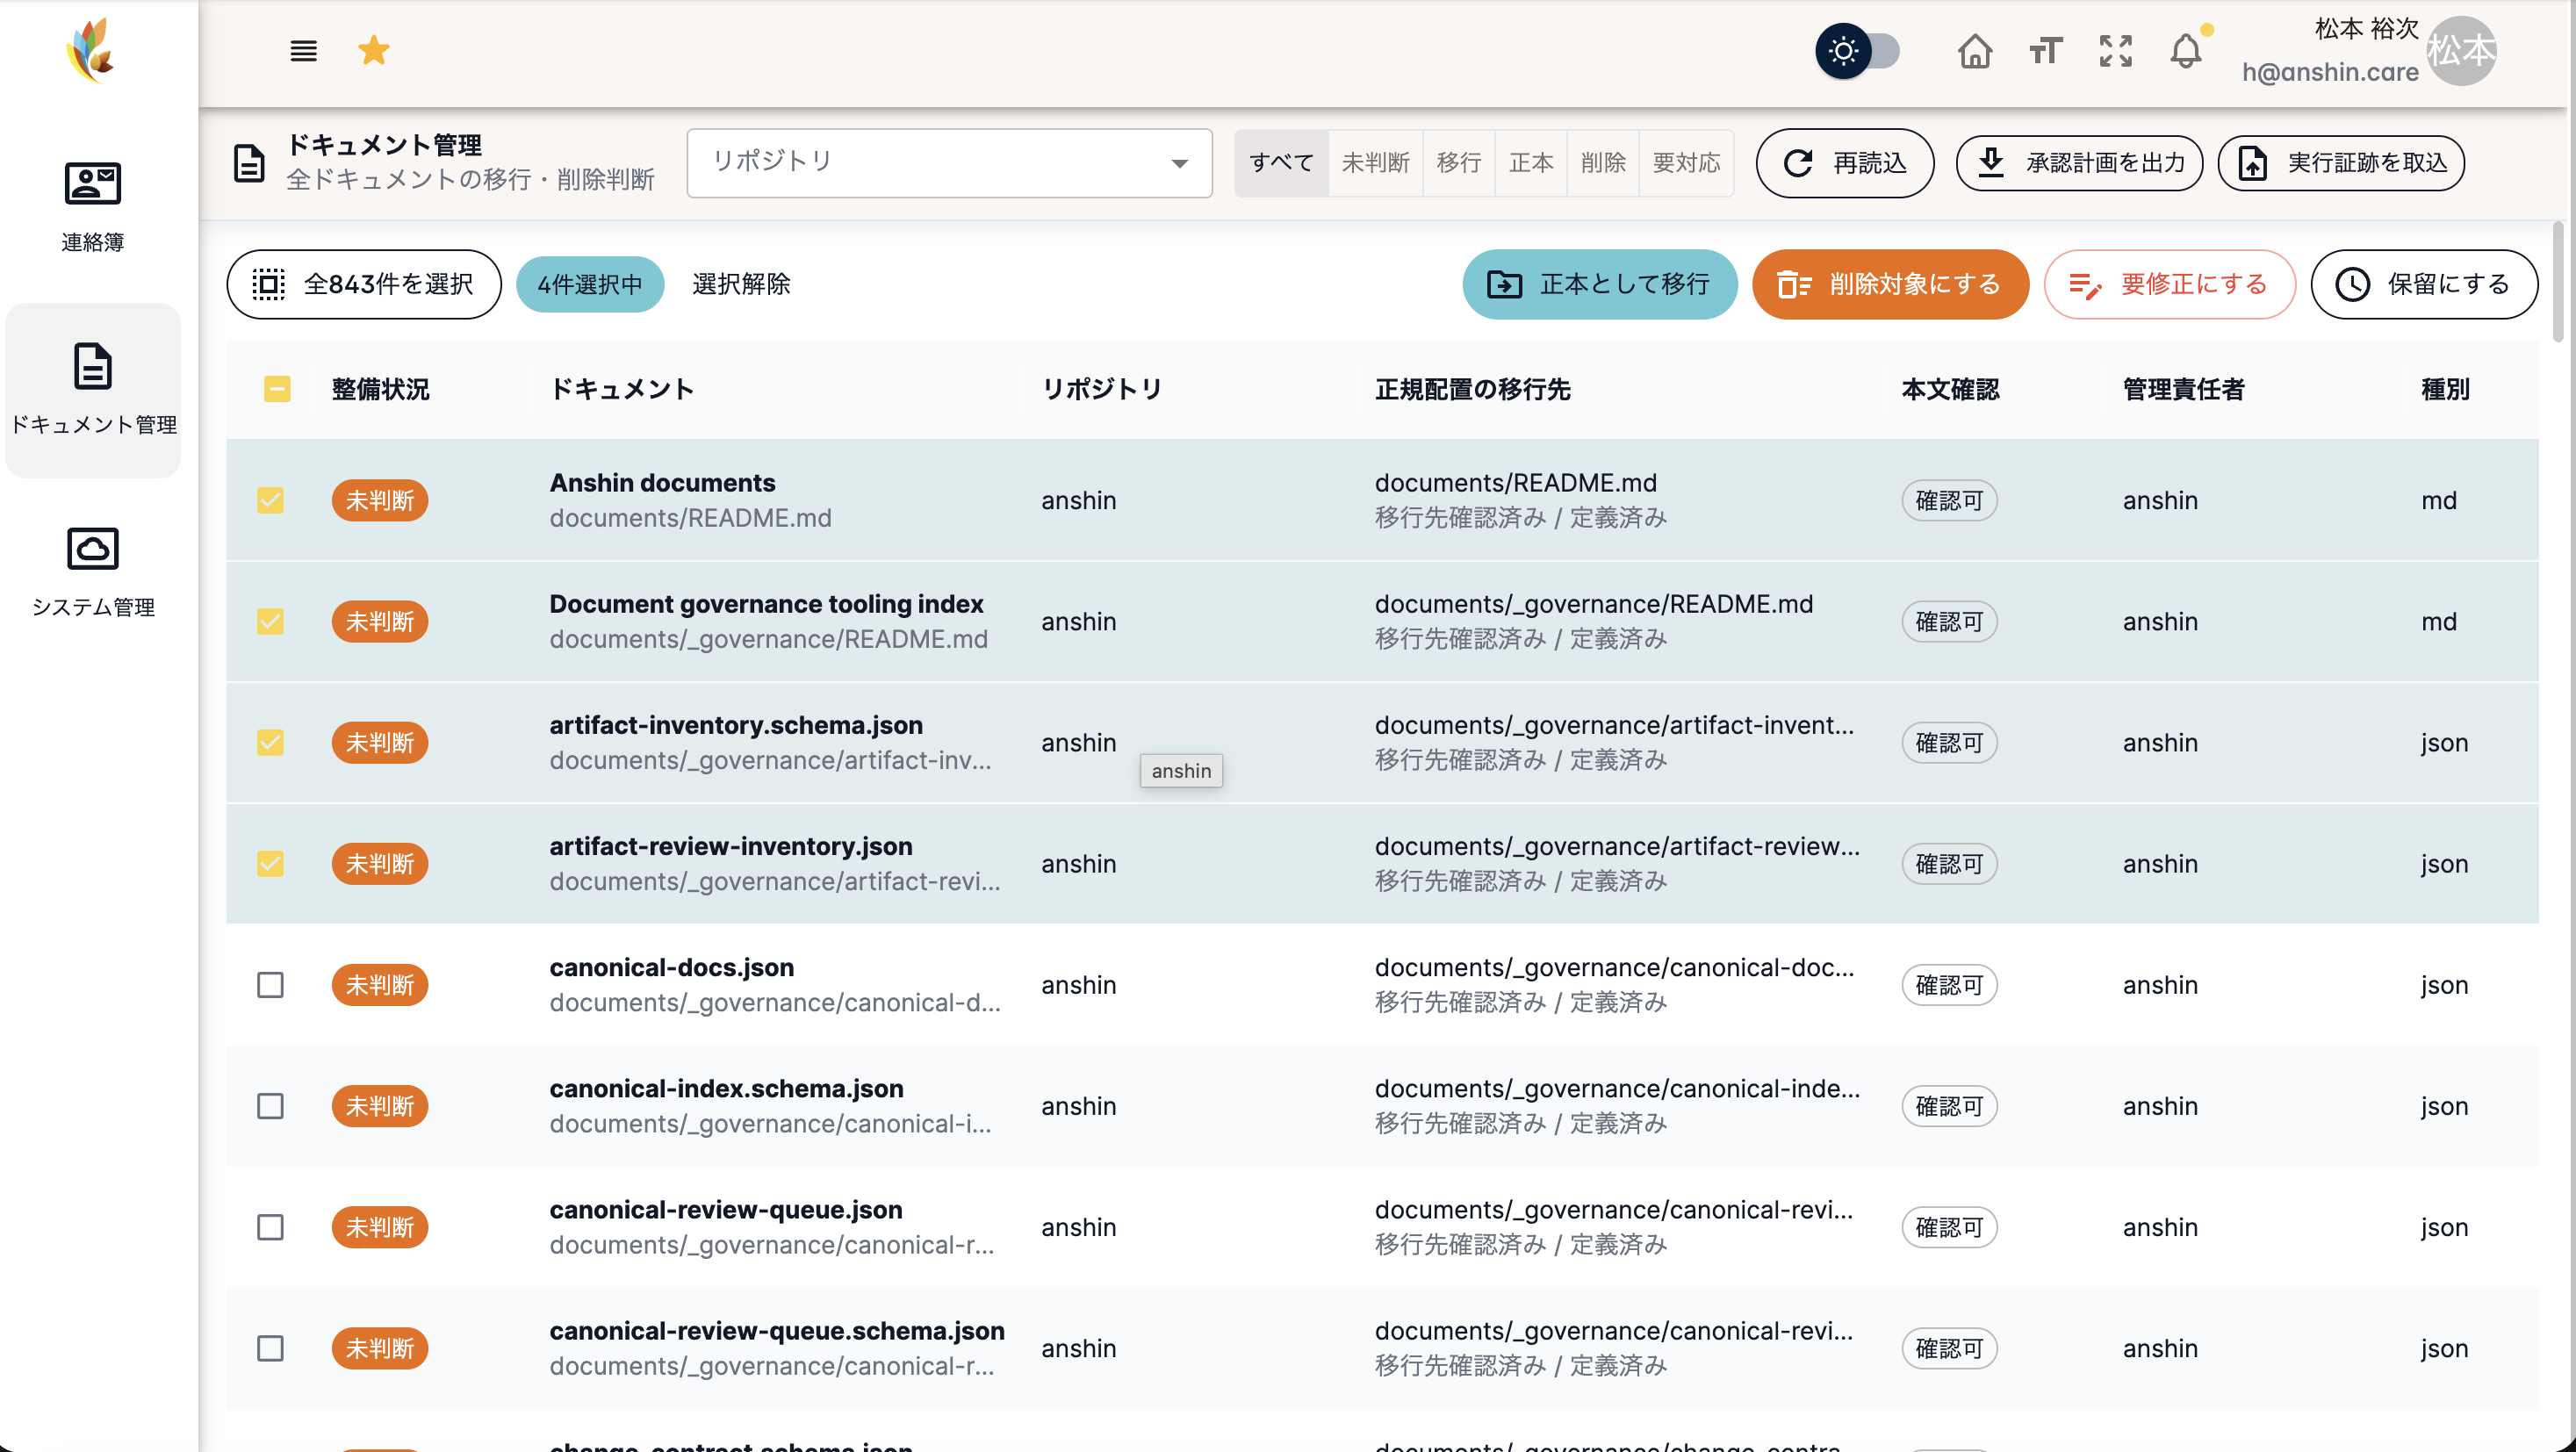Click 確認可 chip in Anshin documents row
The height and width of the screenshot is (1452, 2576).
1948,500
